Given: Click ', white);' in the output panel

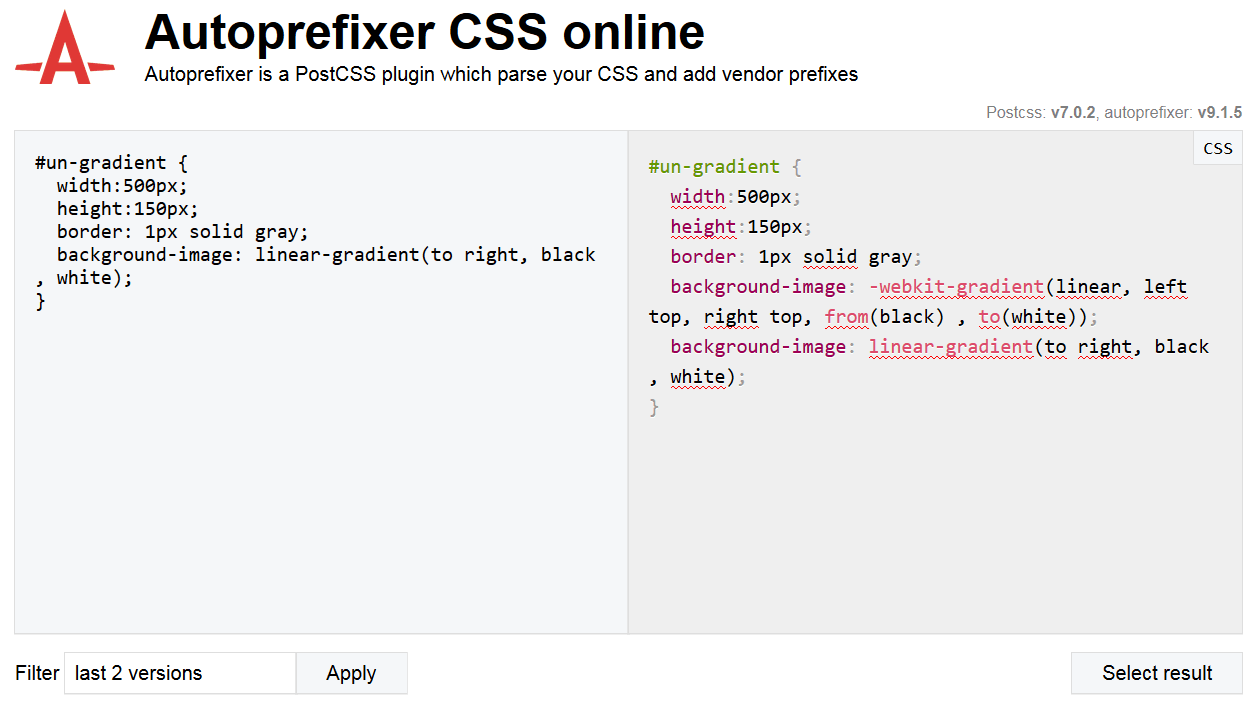Looking at the screenshot, I should point(697,377).
